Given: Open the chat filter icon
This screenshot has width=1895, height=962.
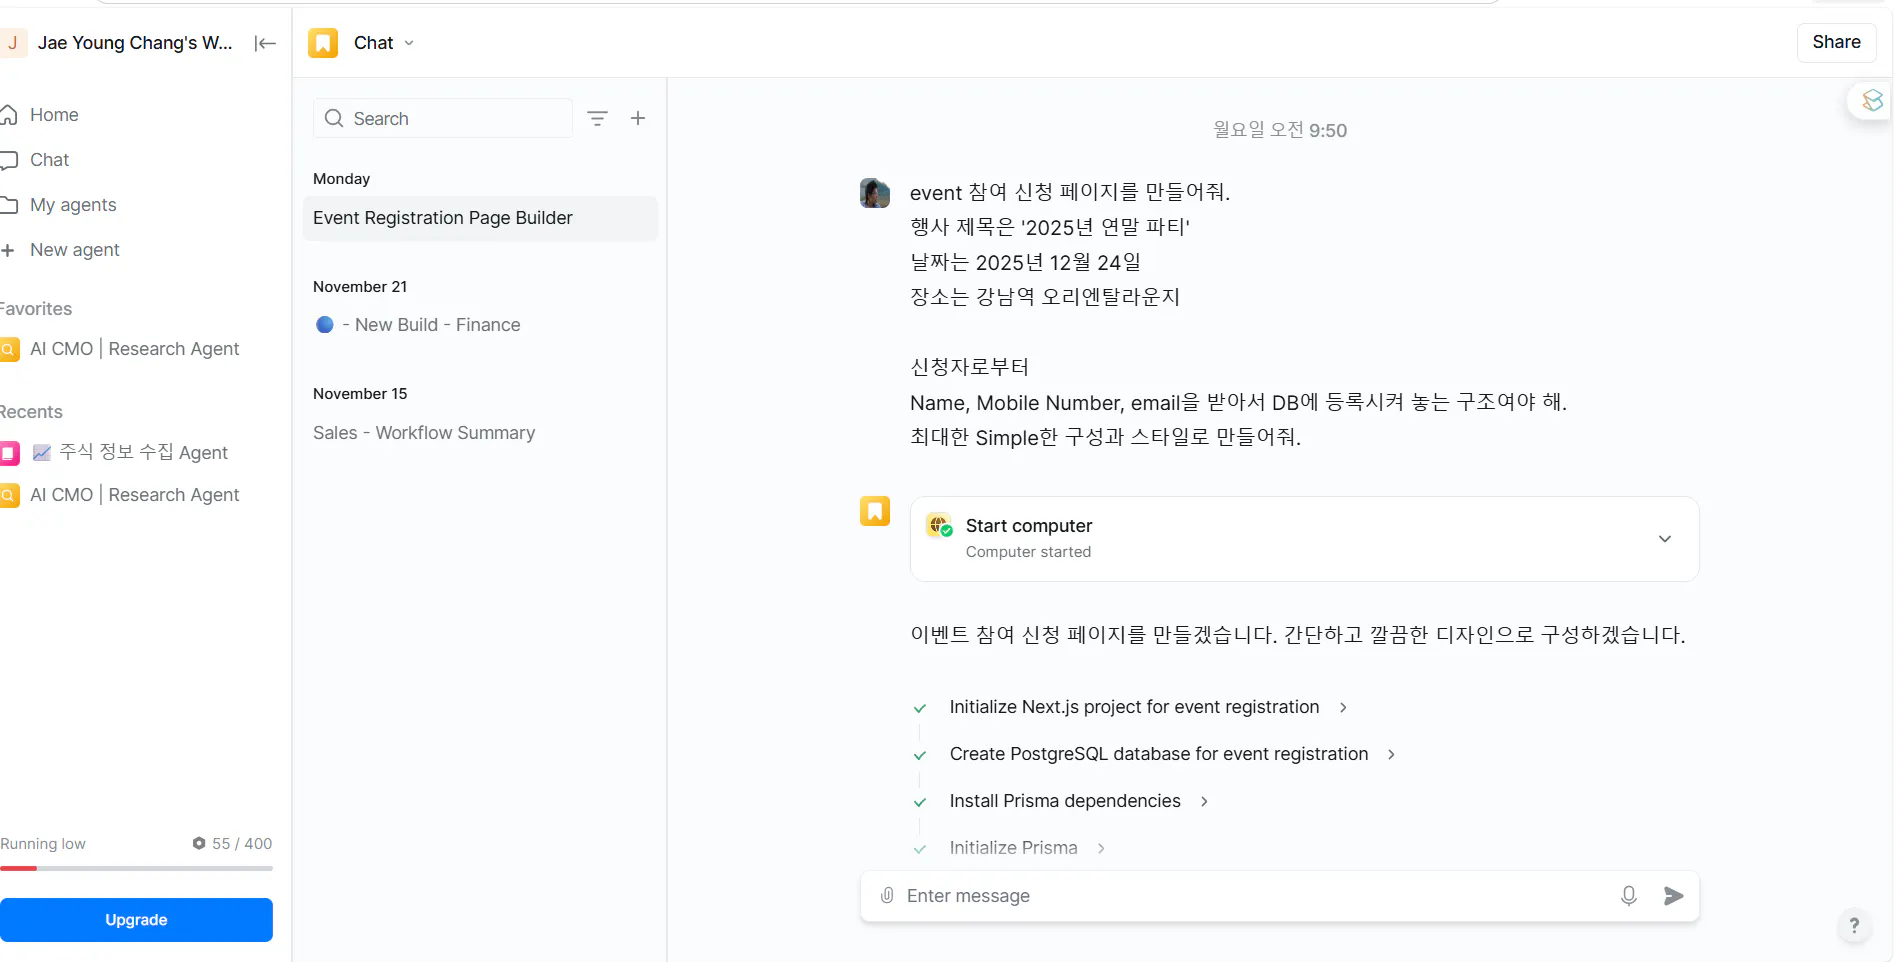Looking at the screenshot, I should [597, 118].
